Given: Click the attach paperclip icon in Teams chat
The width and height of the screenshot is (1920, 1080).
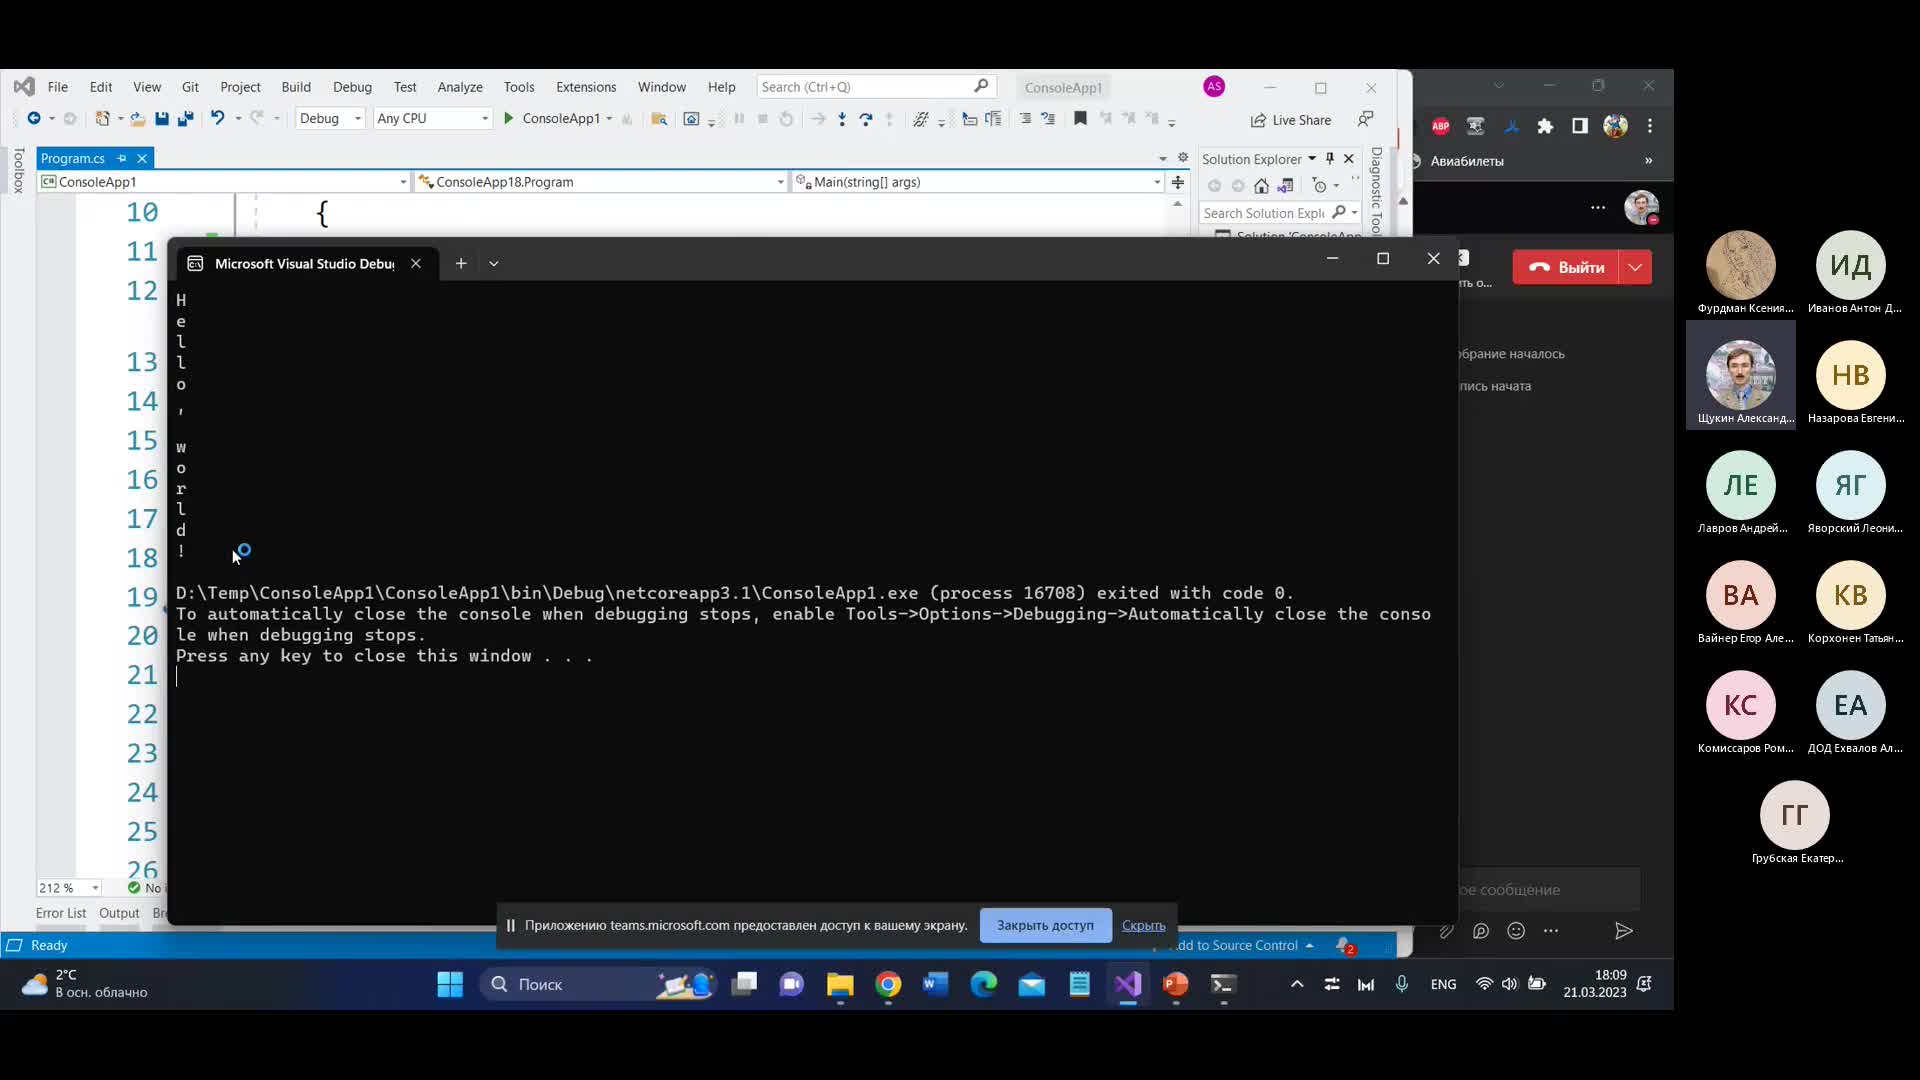Looking at the screenshot, I should [x=1446, y=931].
